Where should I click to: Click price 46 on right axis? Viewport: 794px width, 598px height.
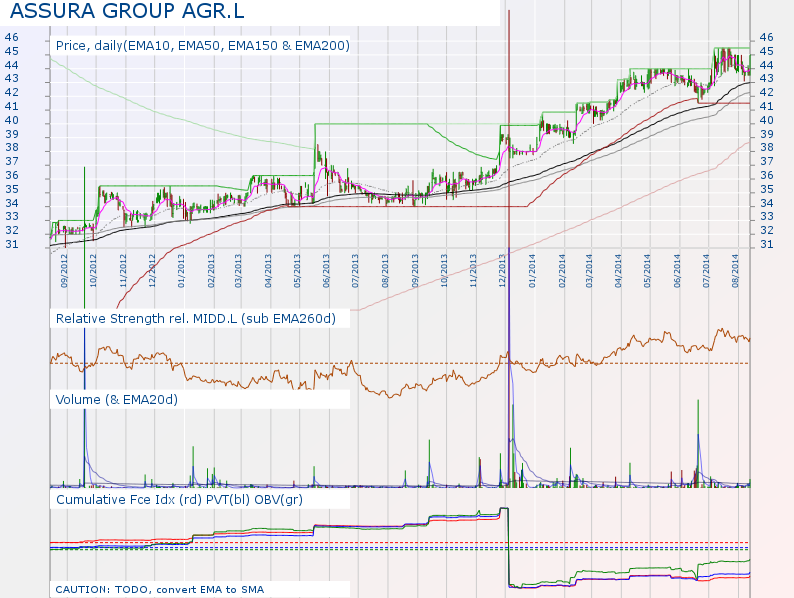coord(767,37)
